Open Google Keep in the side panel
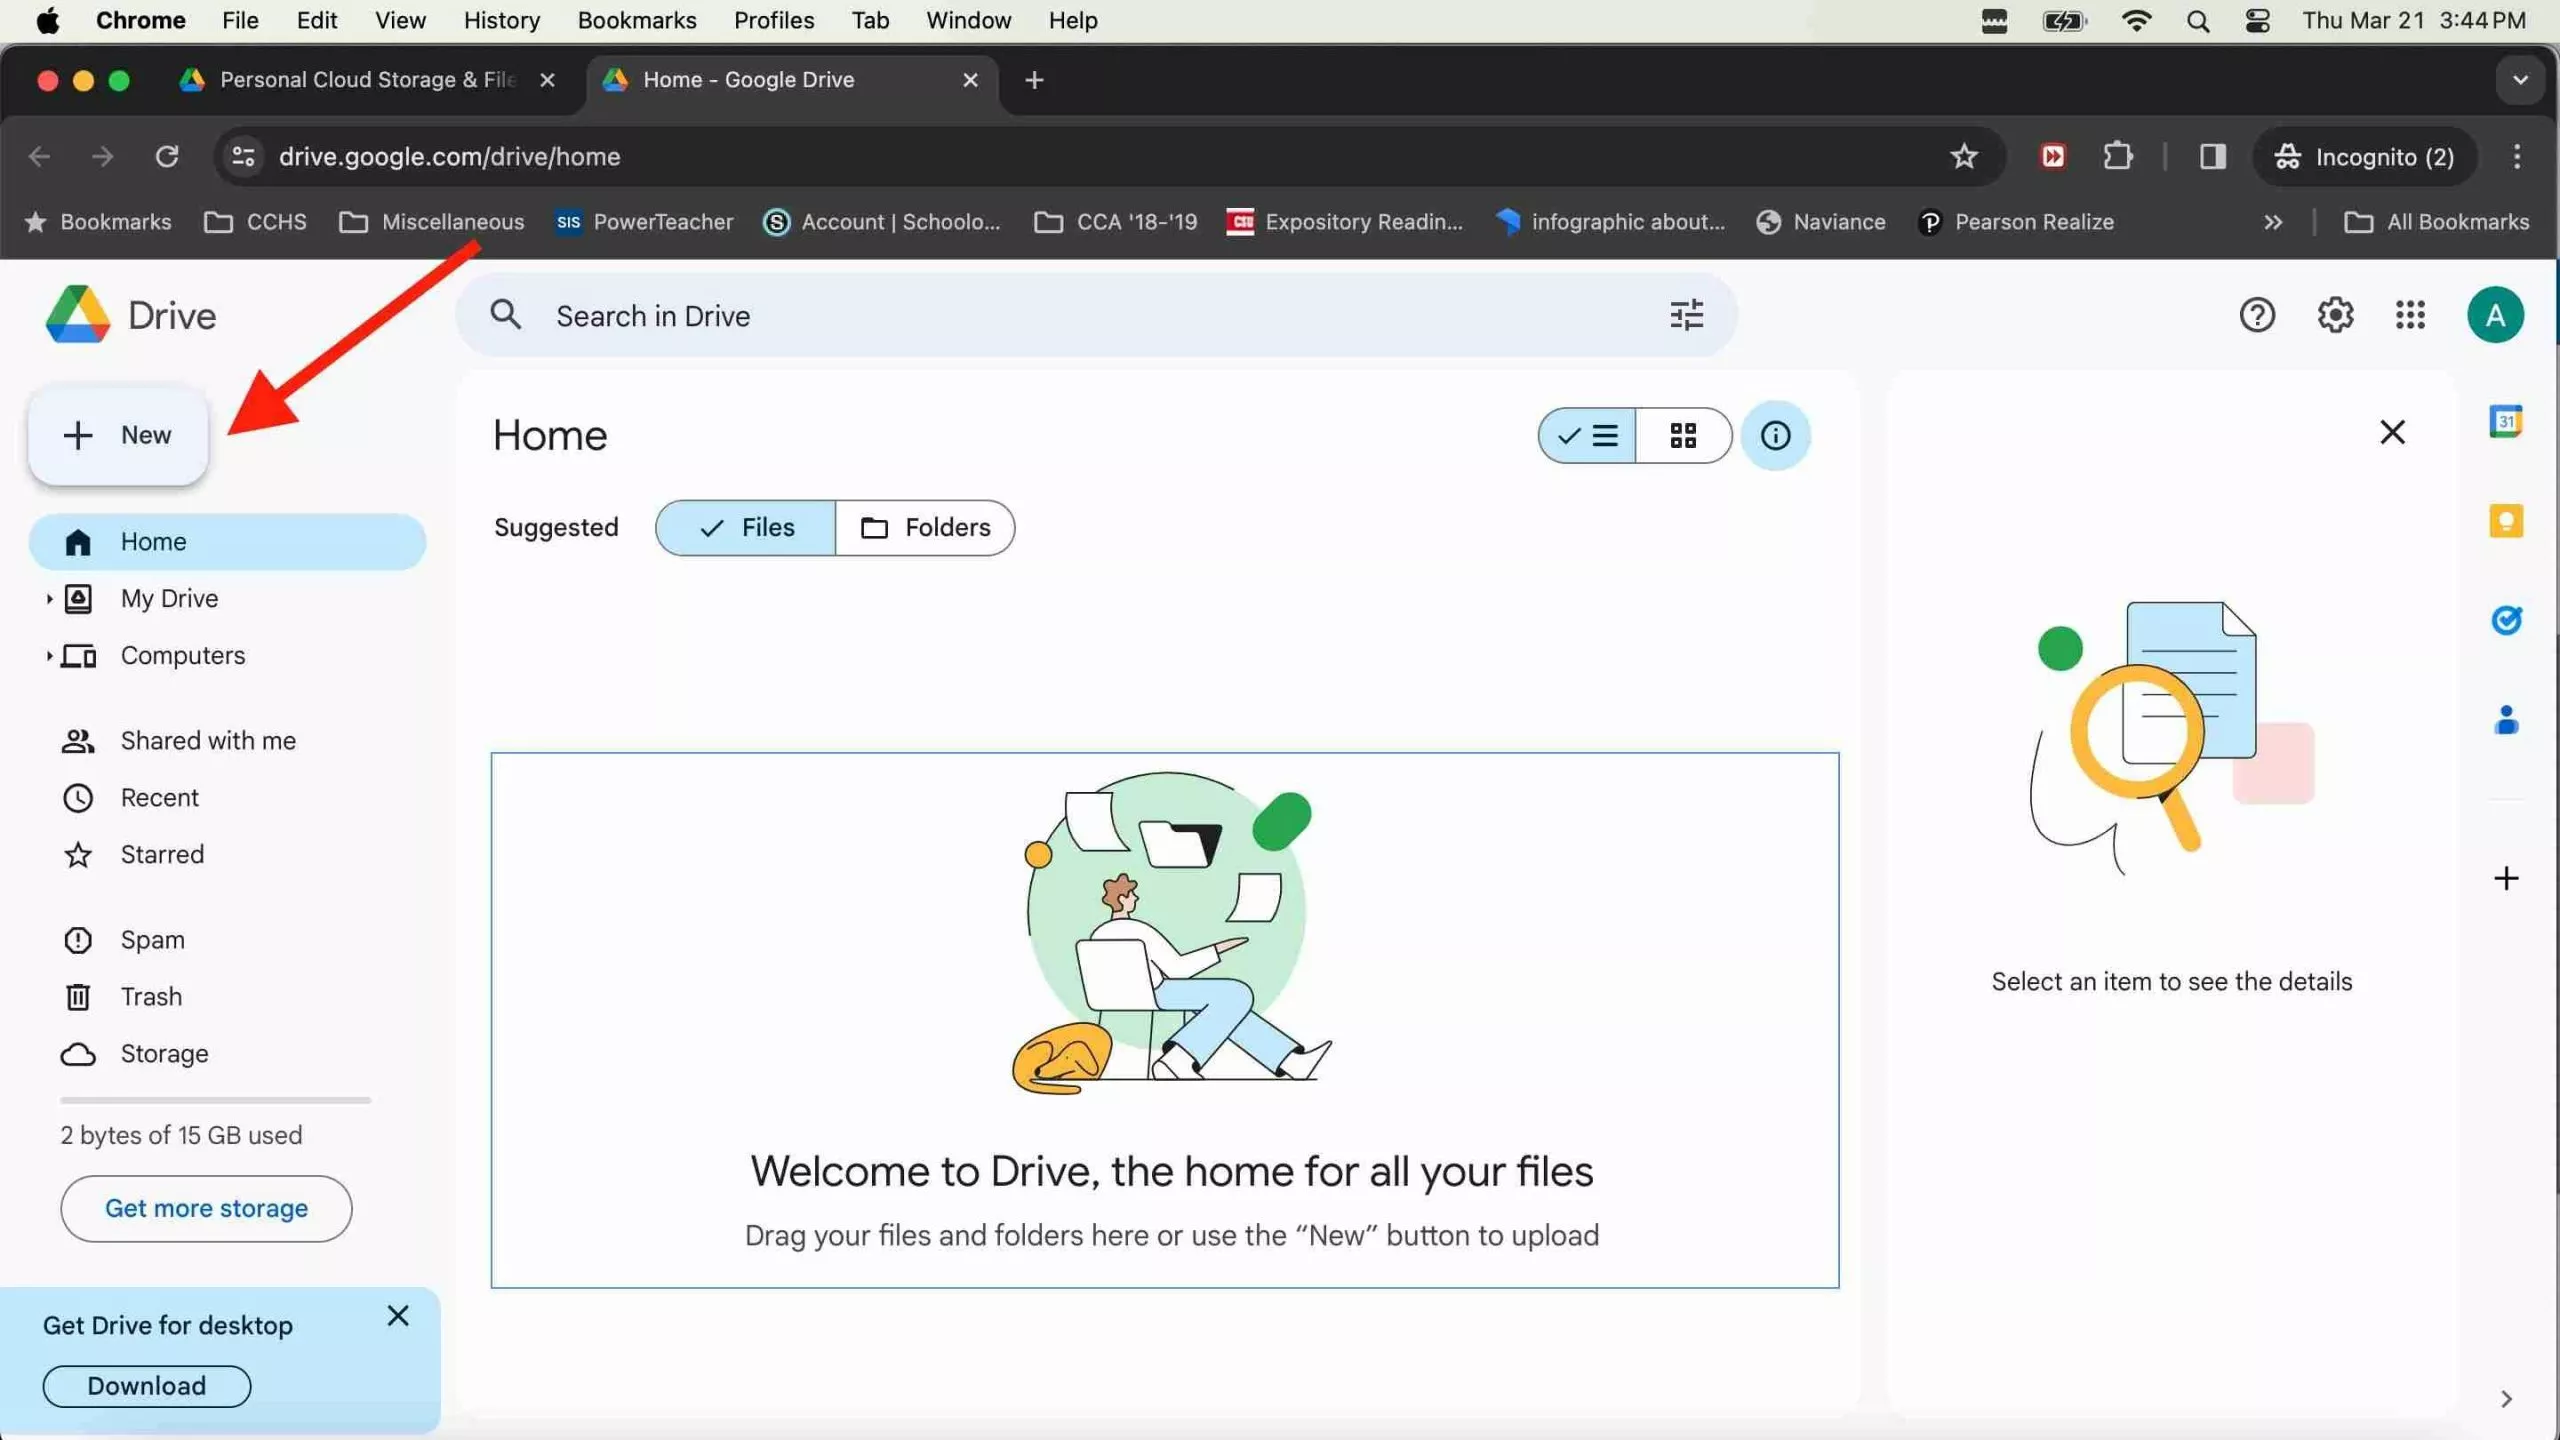The image size is (2560, 1440). 2507,521
